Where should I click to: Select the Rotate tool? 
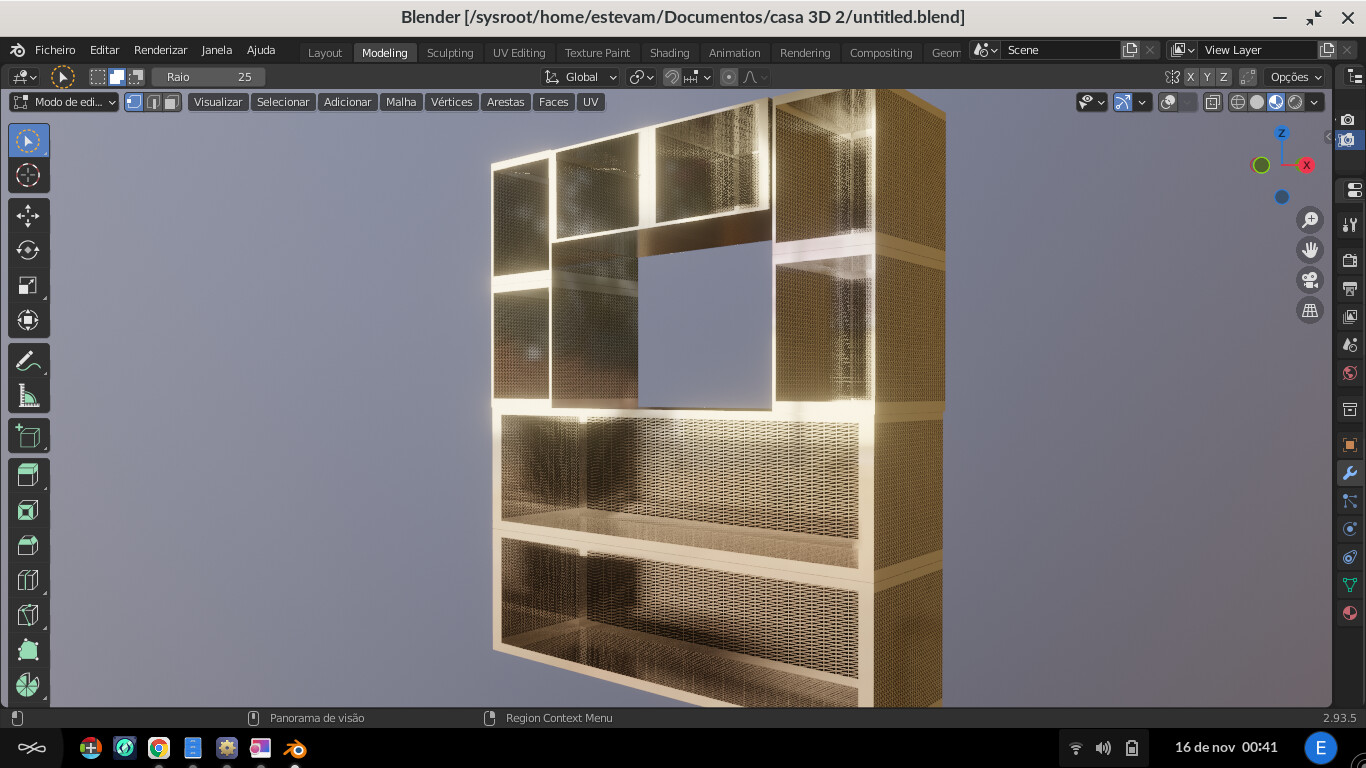pos(28,250)
